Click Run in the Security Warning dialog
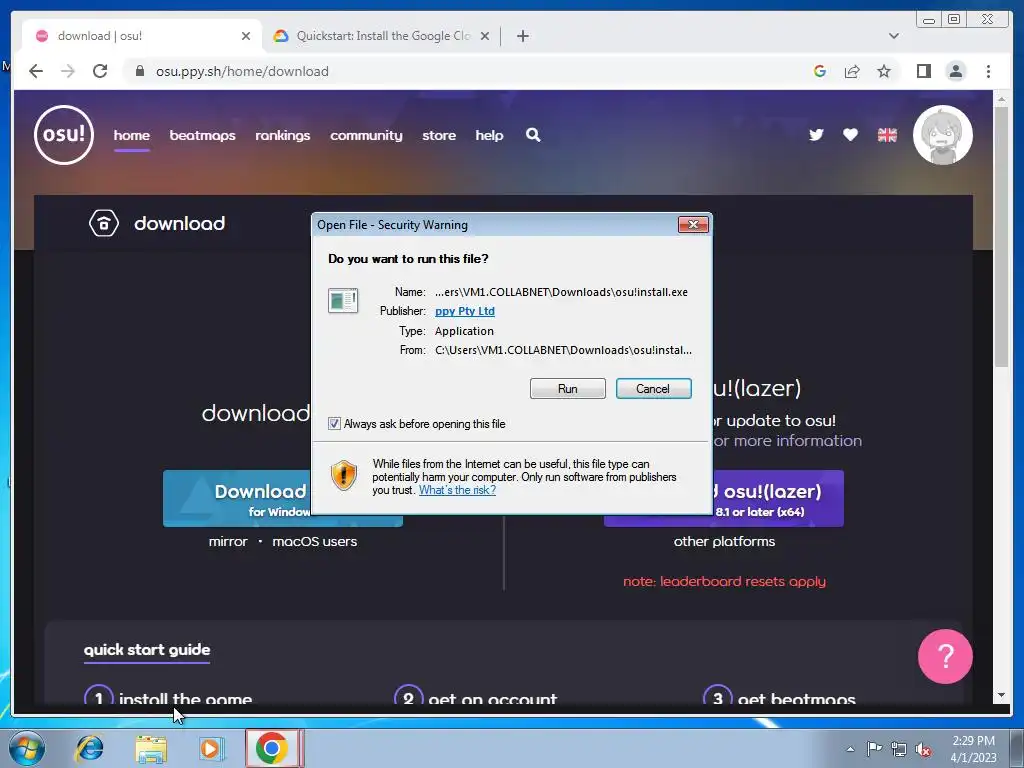Viewport: 1024px width, 768px height. 568,389
